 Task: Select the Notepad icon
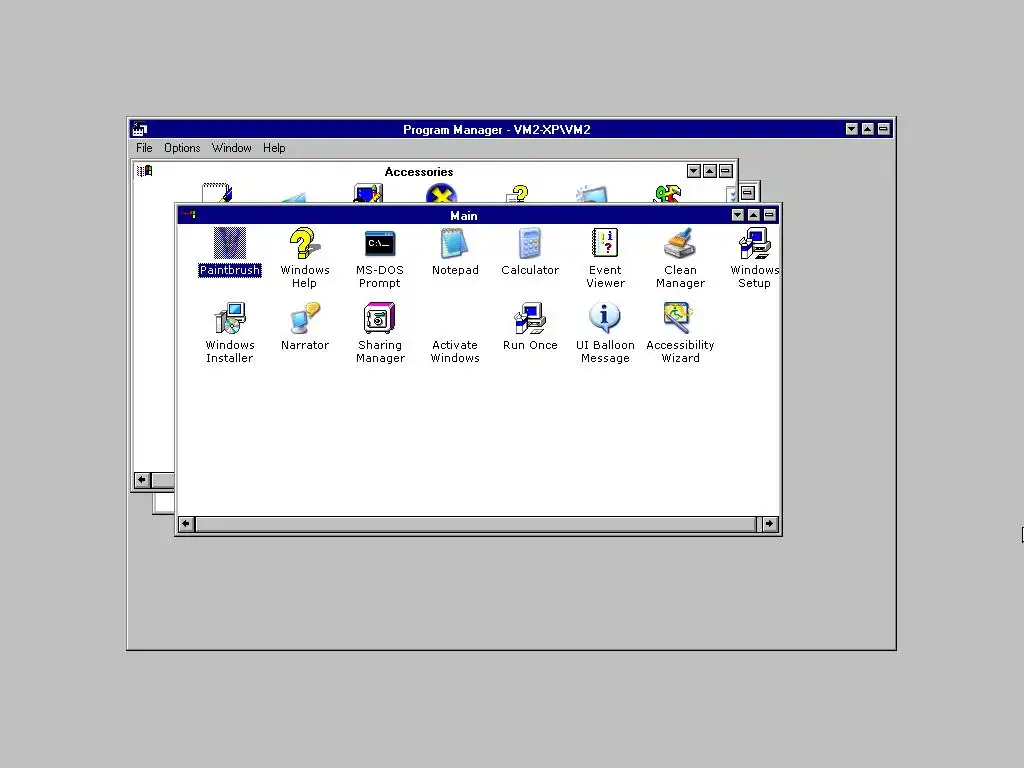[455, 243]
